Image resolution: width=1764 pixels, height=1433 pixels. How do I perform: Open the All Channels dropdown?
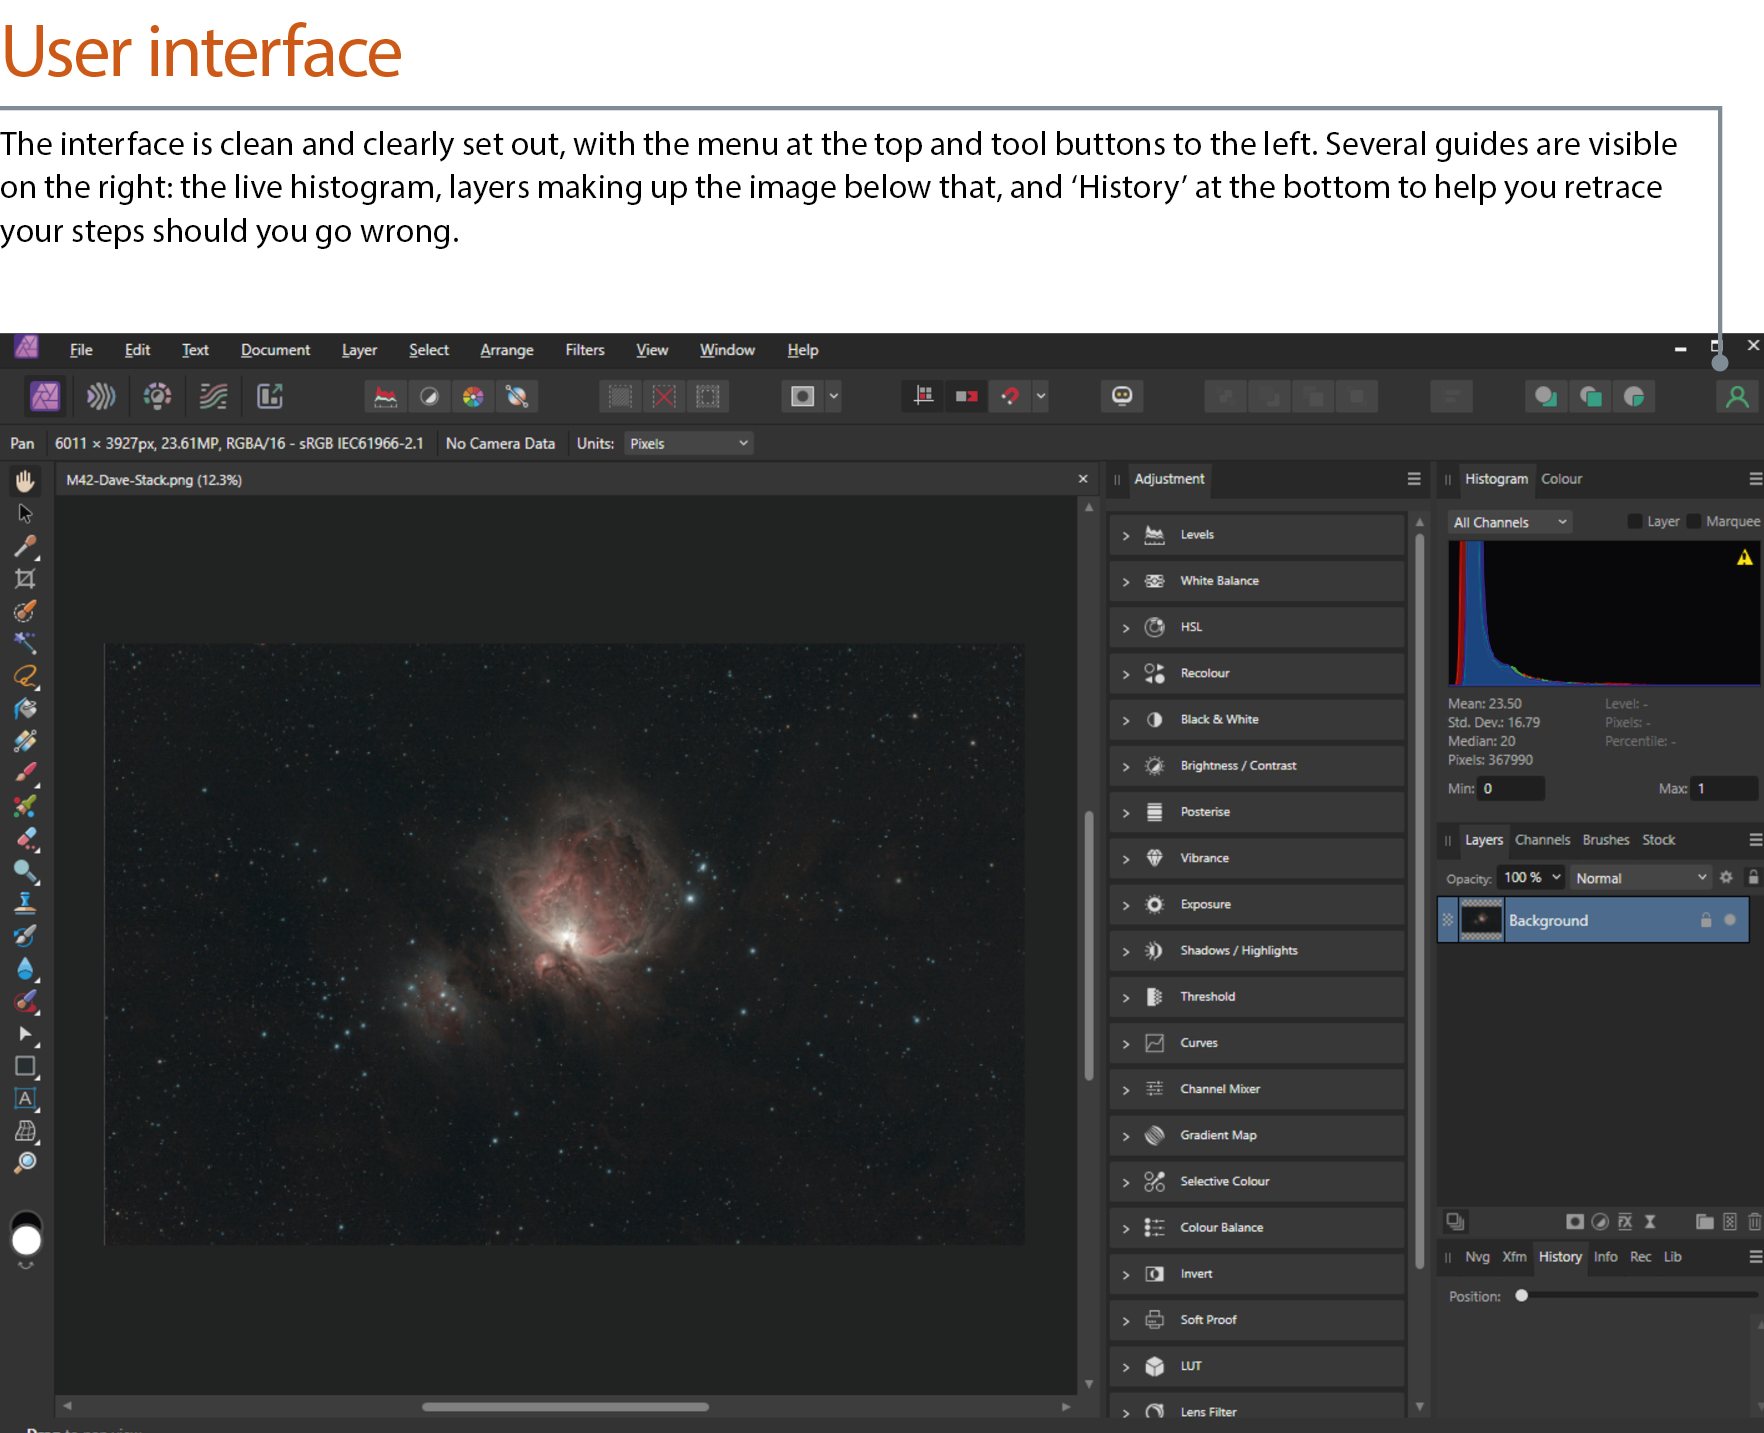pos(1510,521)
